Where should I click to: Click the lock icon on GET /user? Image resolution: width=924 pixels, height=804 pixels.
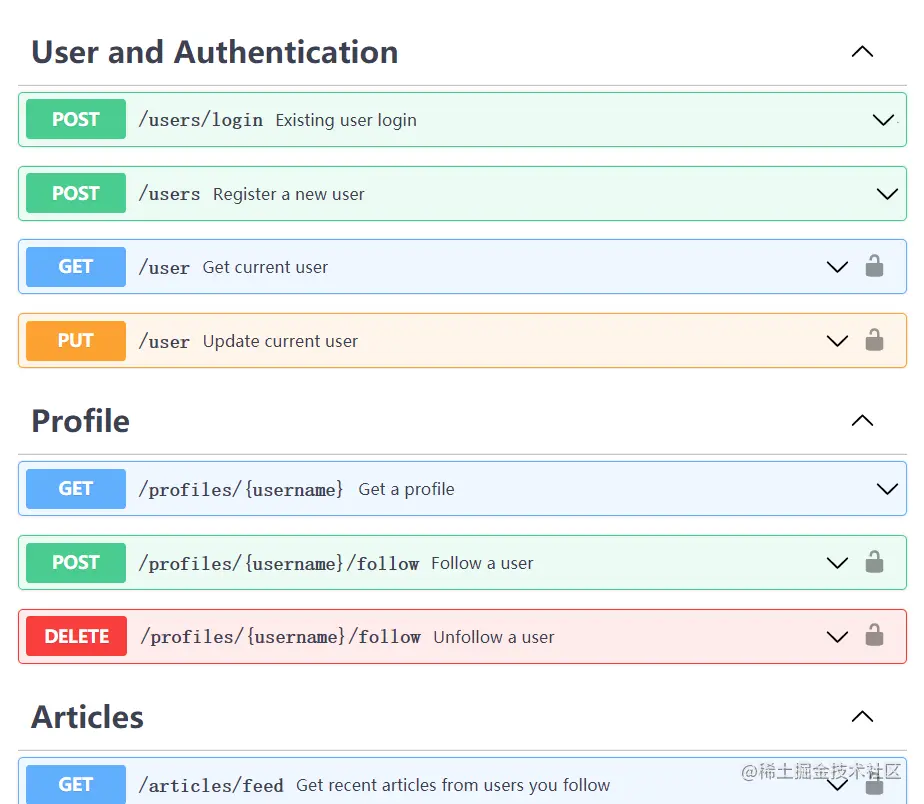pos(874,266)
